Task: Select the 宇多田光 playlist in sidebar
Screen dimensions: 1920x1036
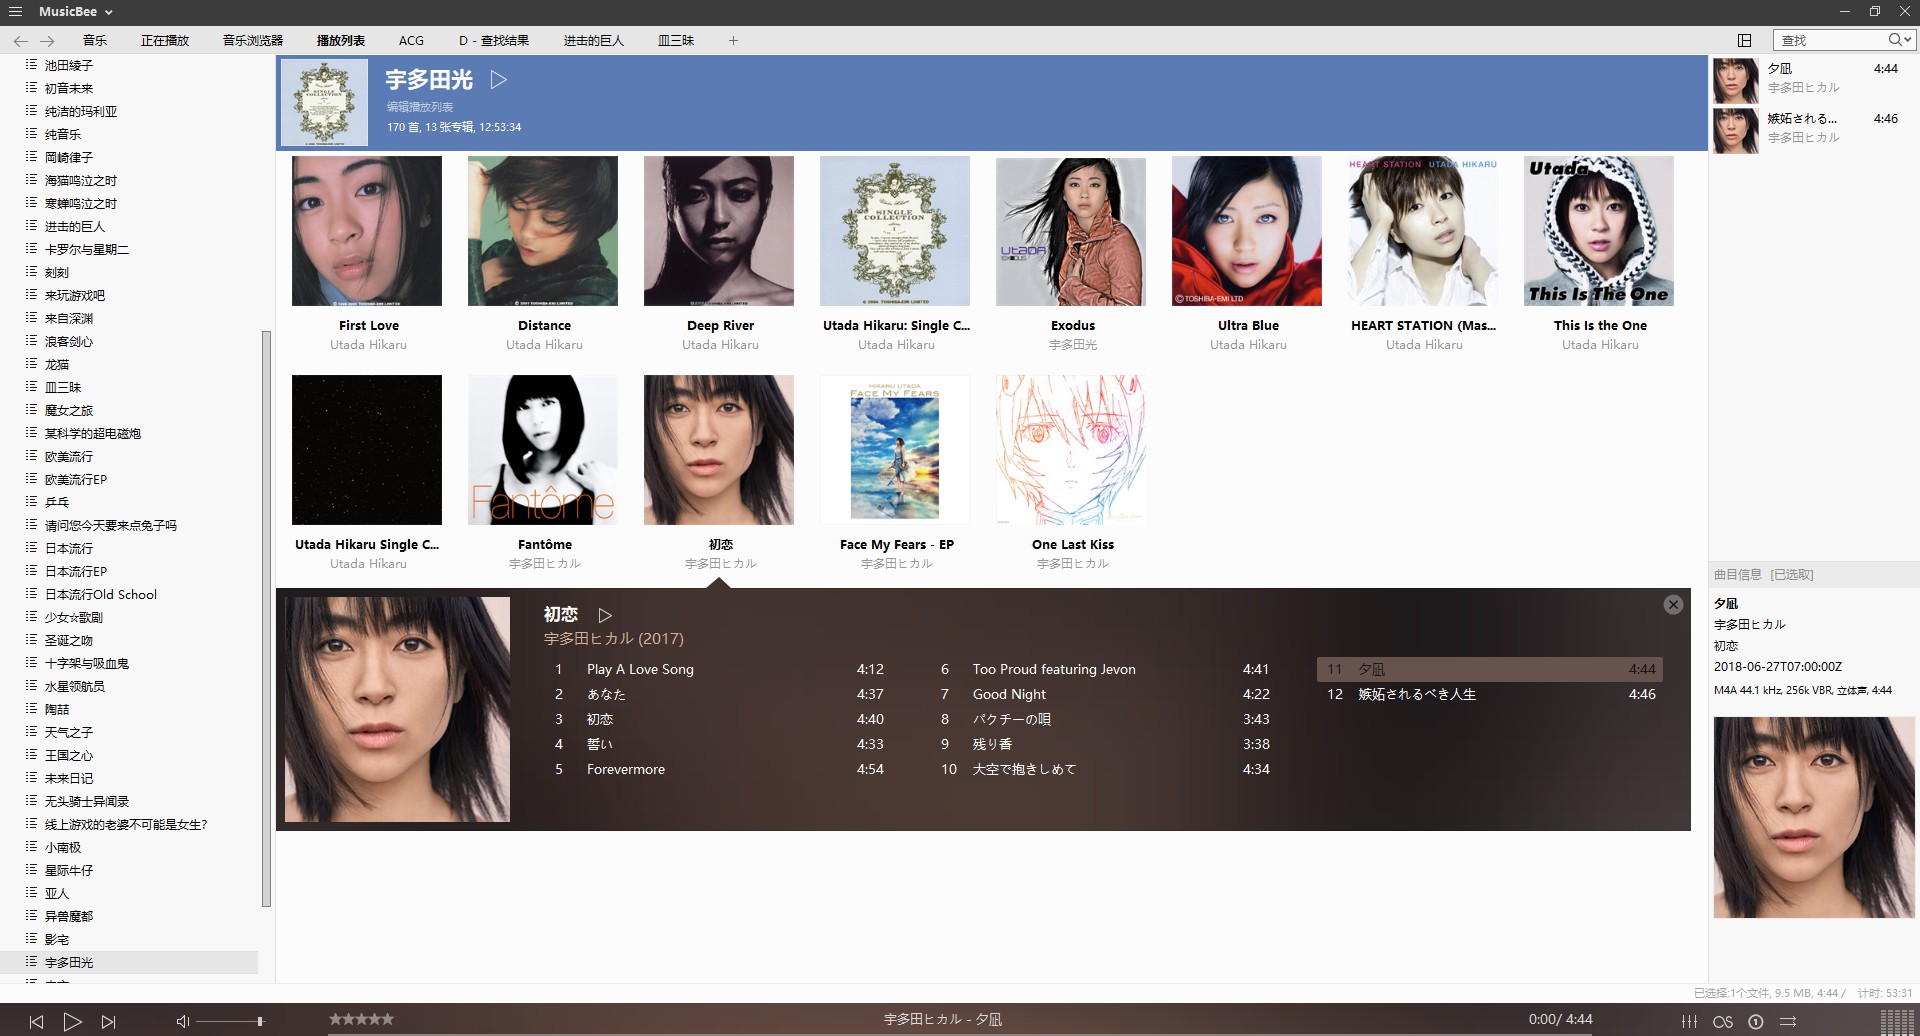Action: (129, 962)
